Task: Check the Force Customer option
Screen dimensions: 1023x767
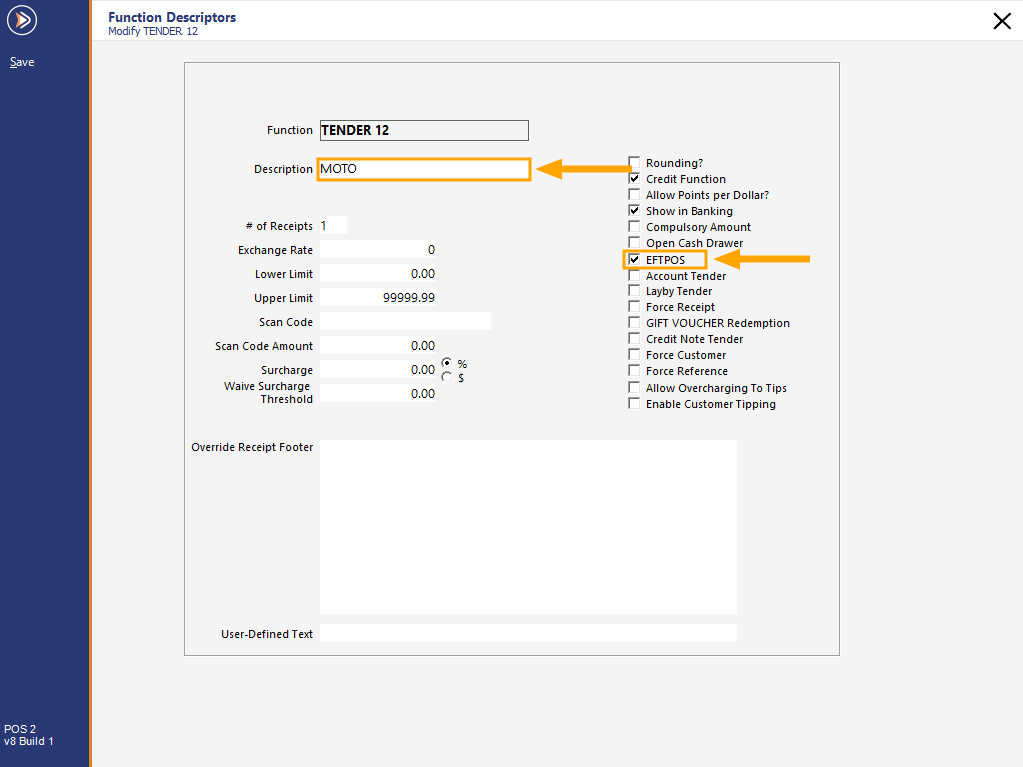Action: coord(634,354)
